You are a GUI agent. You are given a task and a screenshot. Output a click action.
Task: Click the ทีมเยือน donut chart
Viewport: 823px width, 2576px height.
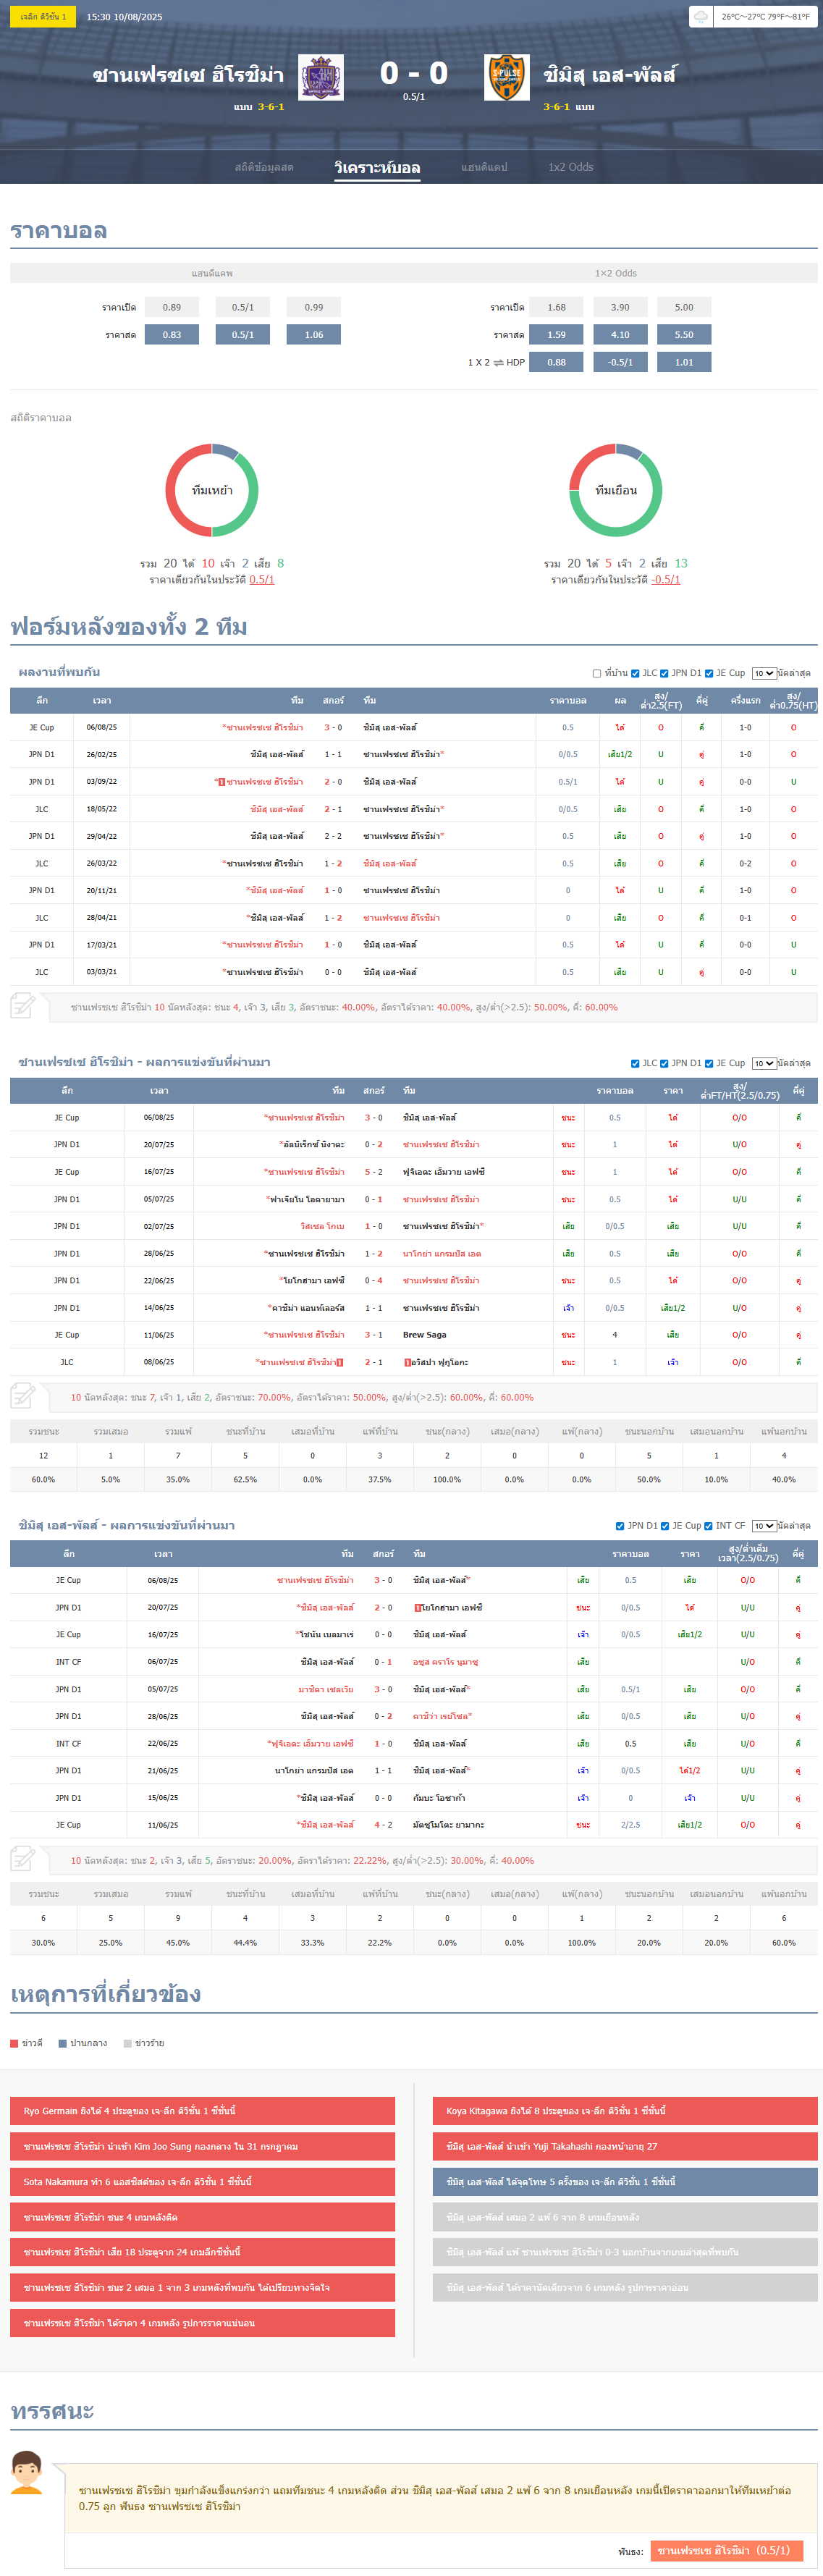tap(616, 490)
